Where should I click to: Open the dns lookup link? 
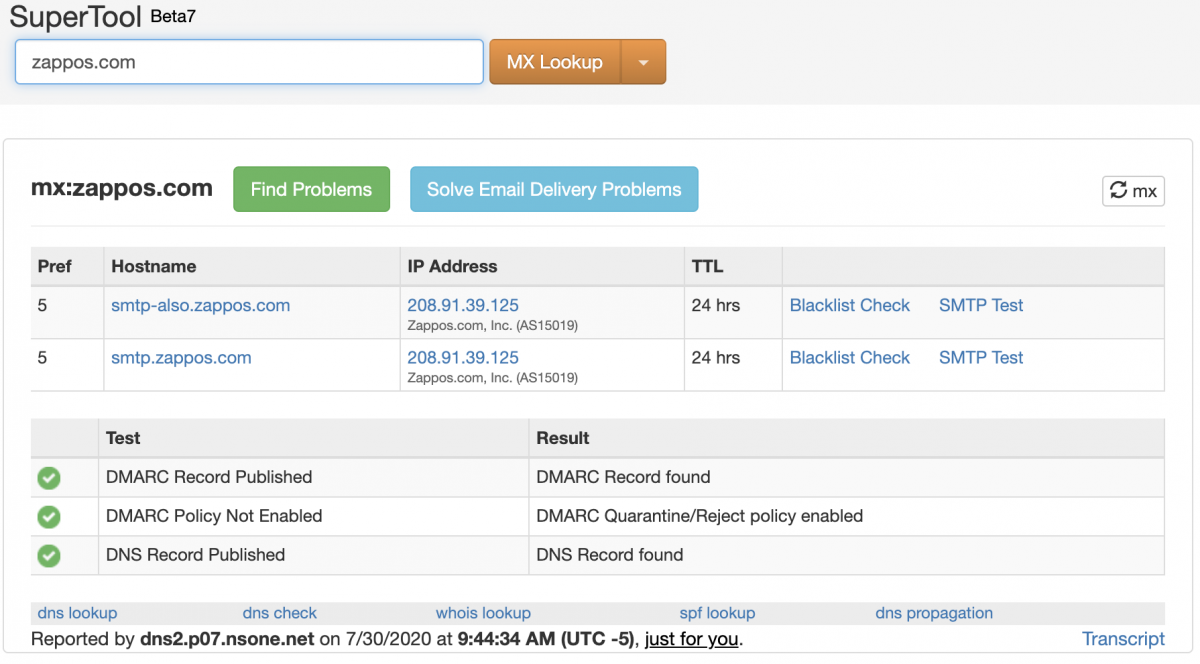77,613
